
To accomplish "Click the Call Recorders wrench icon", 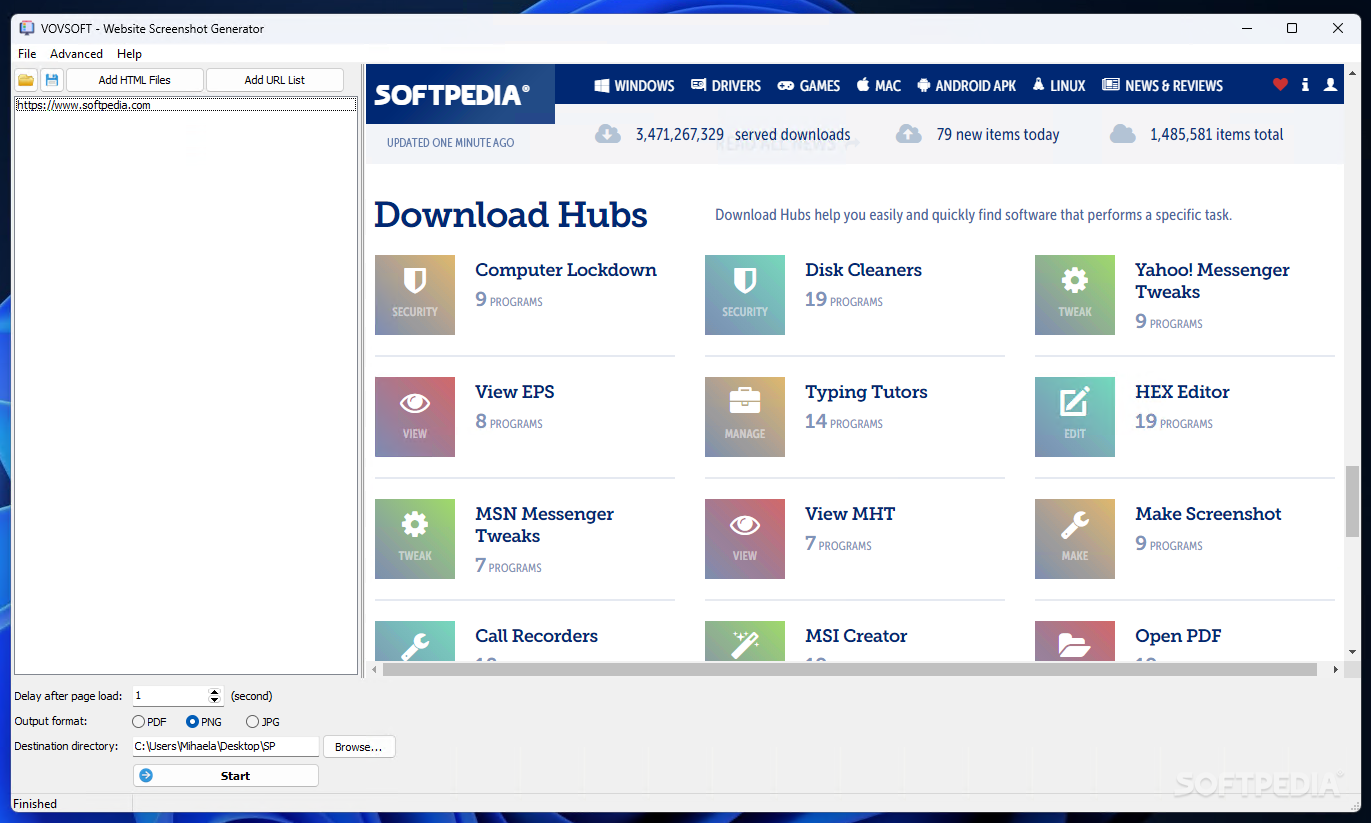I will click(415, 641).
